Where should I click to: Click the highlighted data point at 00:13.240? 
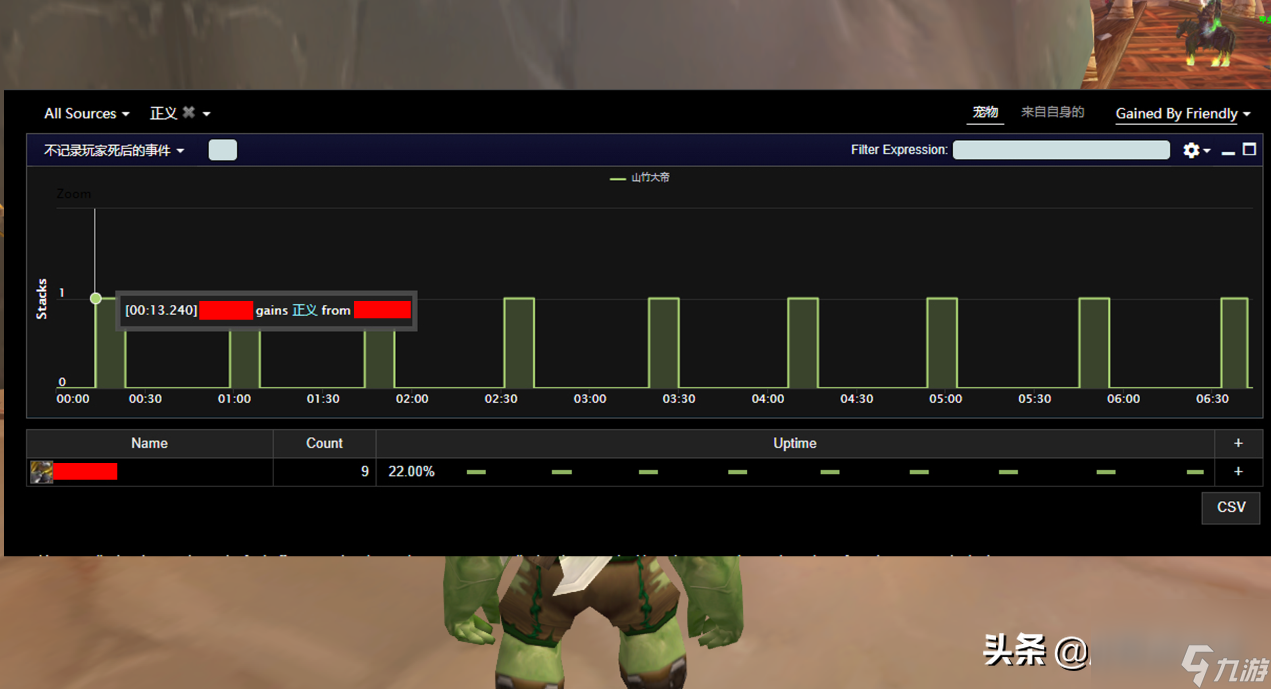(95, 298)
